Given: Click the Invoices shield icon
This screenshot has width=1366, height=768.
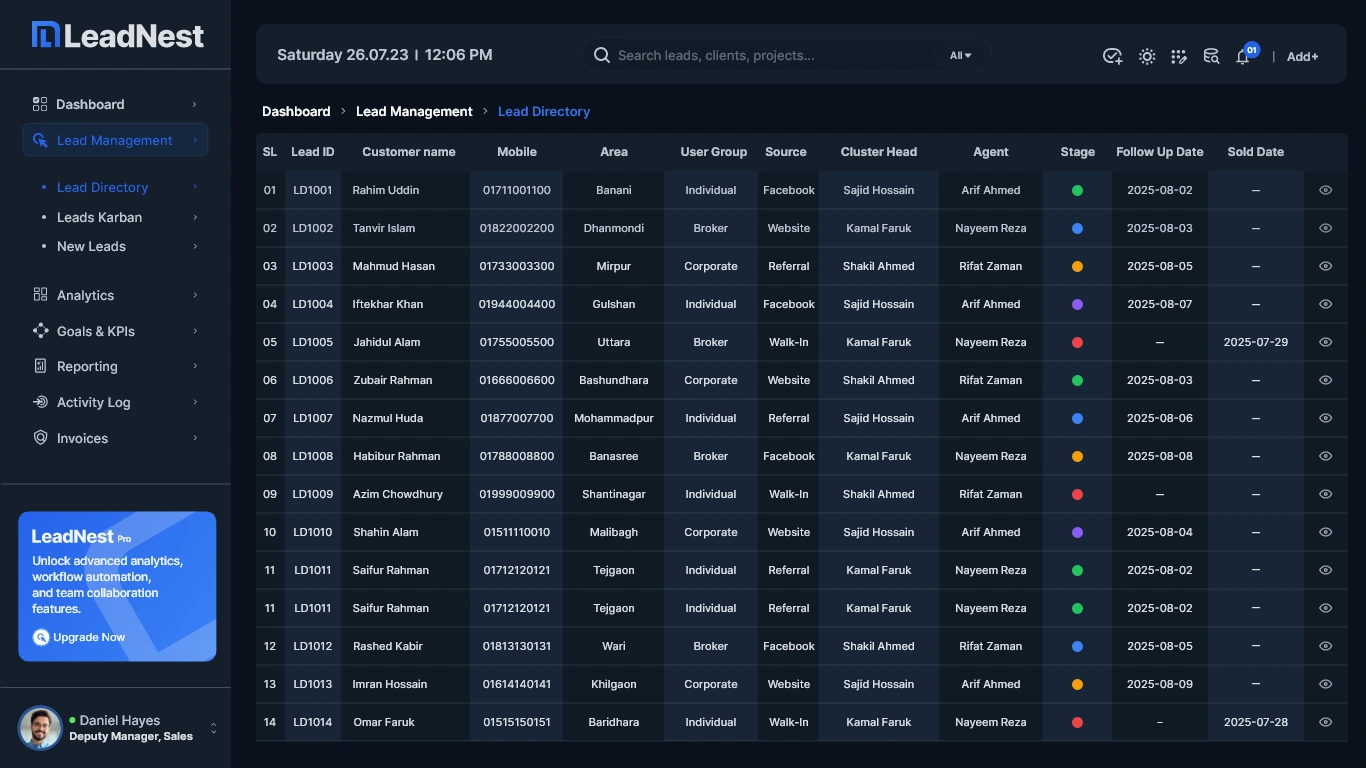Looking at the screenshot, I should (40, 438).
